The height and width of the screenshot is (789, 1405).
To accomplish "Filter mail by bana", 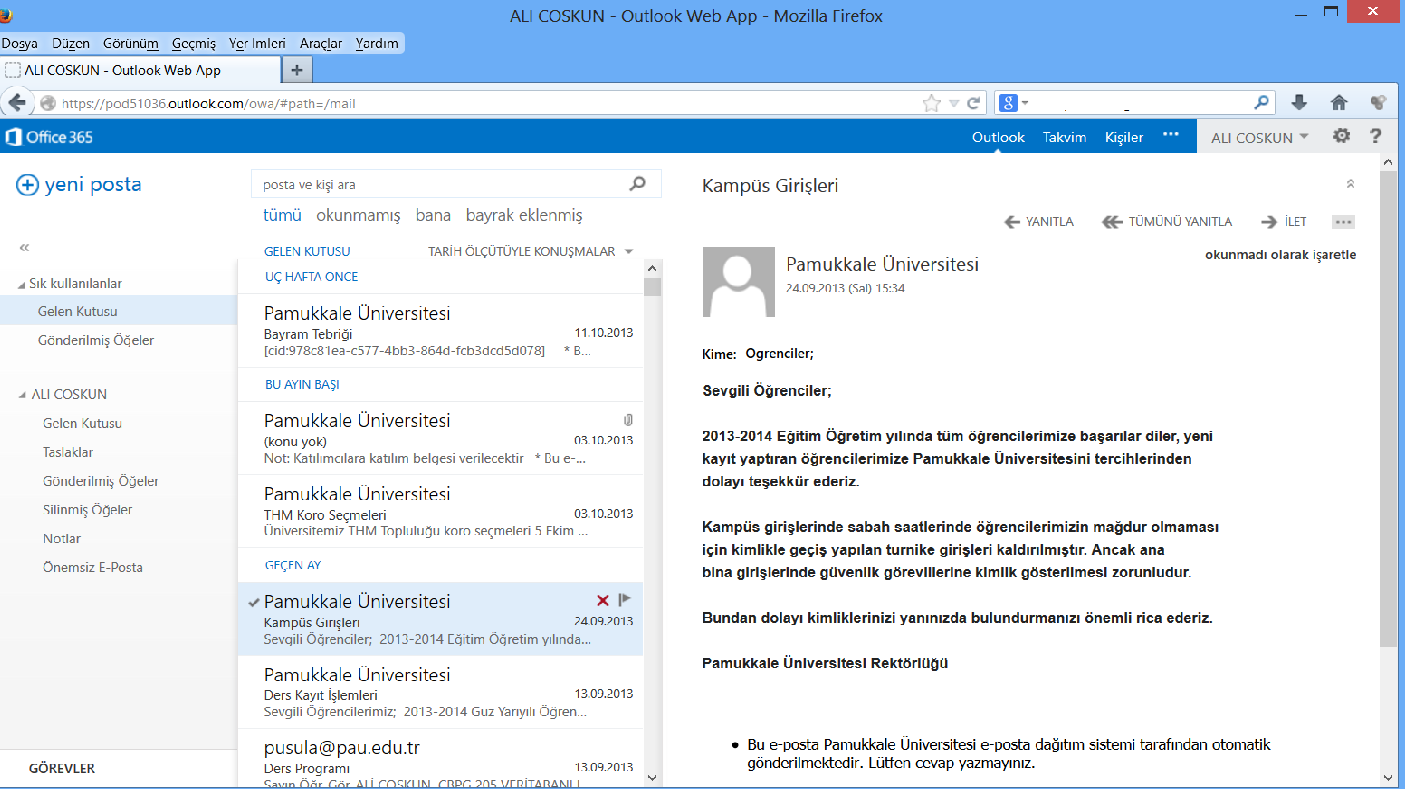I will tap(433, 215).
